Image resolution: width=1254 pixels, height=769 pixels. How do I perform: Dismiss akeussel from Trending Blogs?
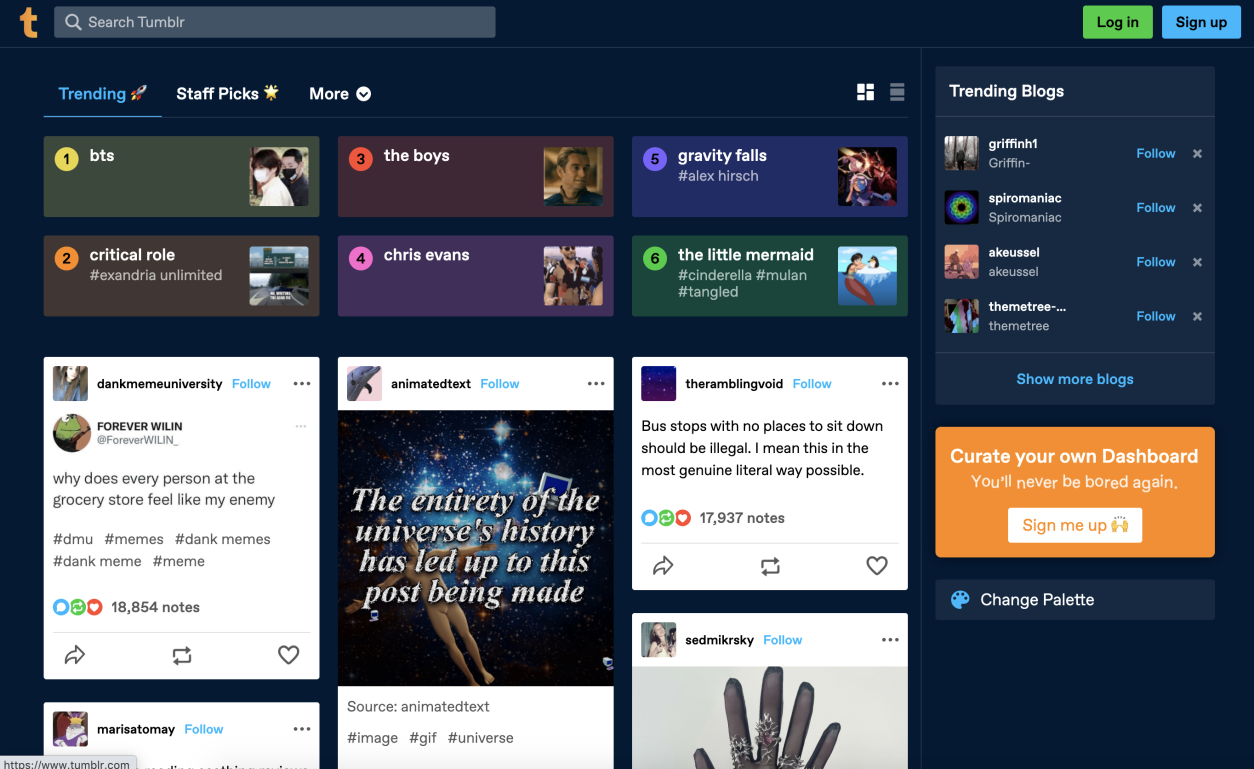pos(1197,262)
